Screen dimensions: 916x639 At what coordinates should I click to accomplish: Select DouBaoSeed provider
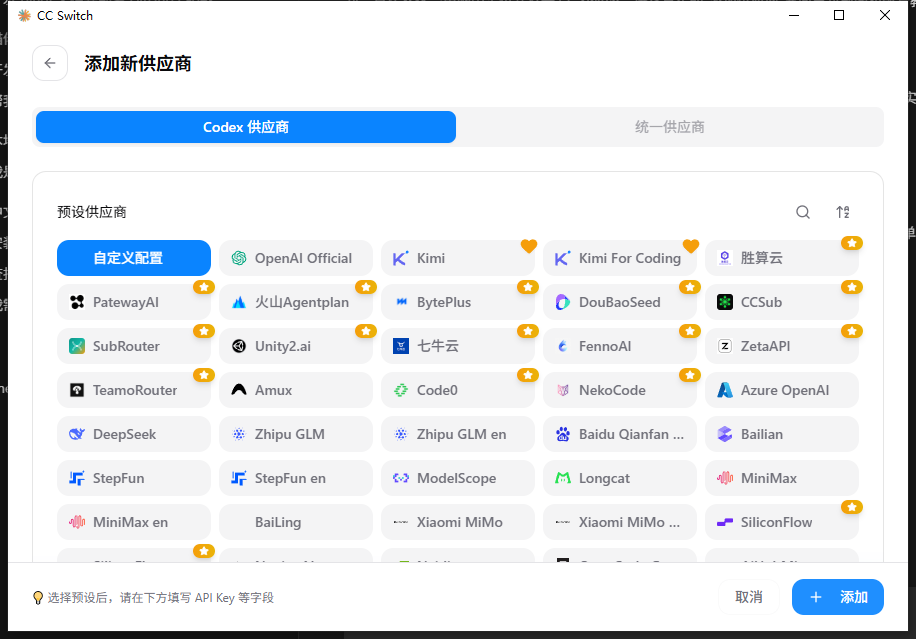[x=620, y=302]
